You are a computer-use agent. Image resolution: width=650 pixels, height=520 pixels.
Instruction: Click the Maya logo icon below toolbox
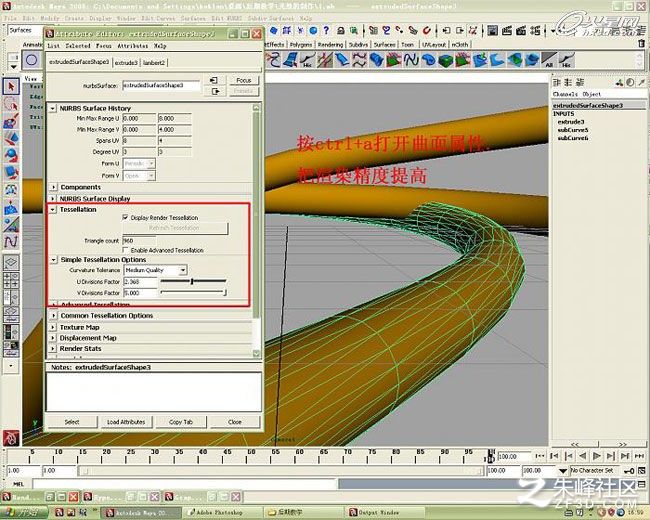click(11, 437)
